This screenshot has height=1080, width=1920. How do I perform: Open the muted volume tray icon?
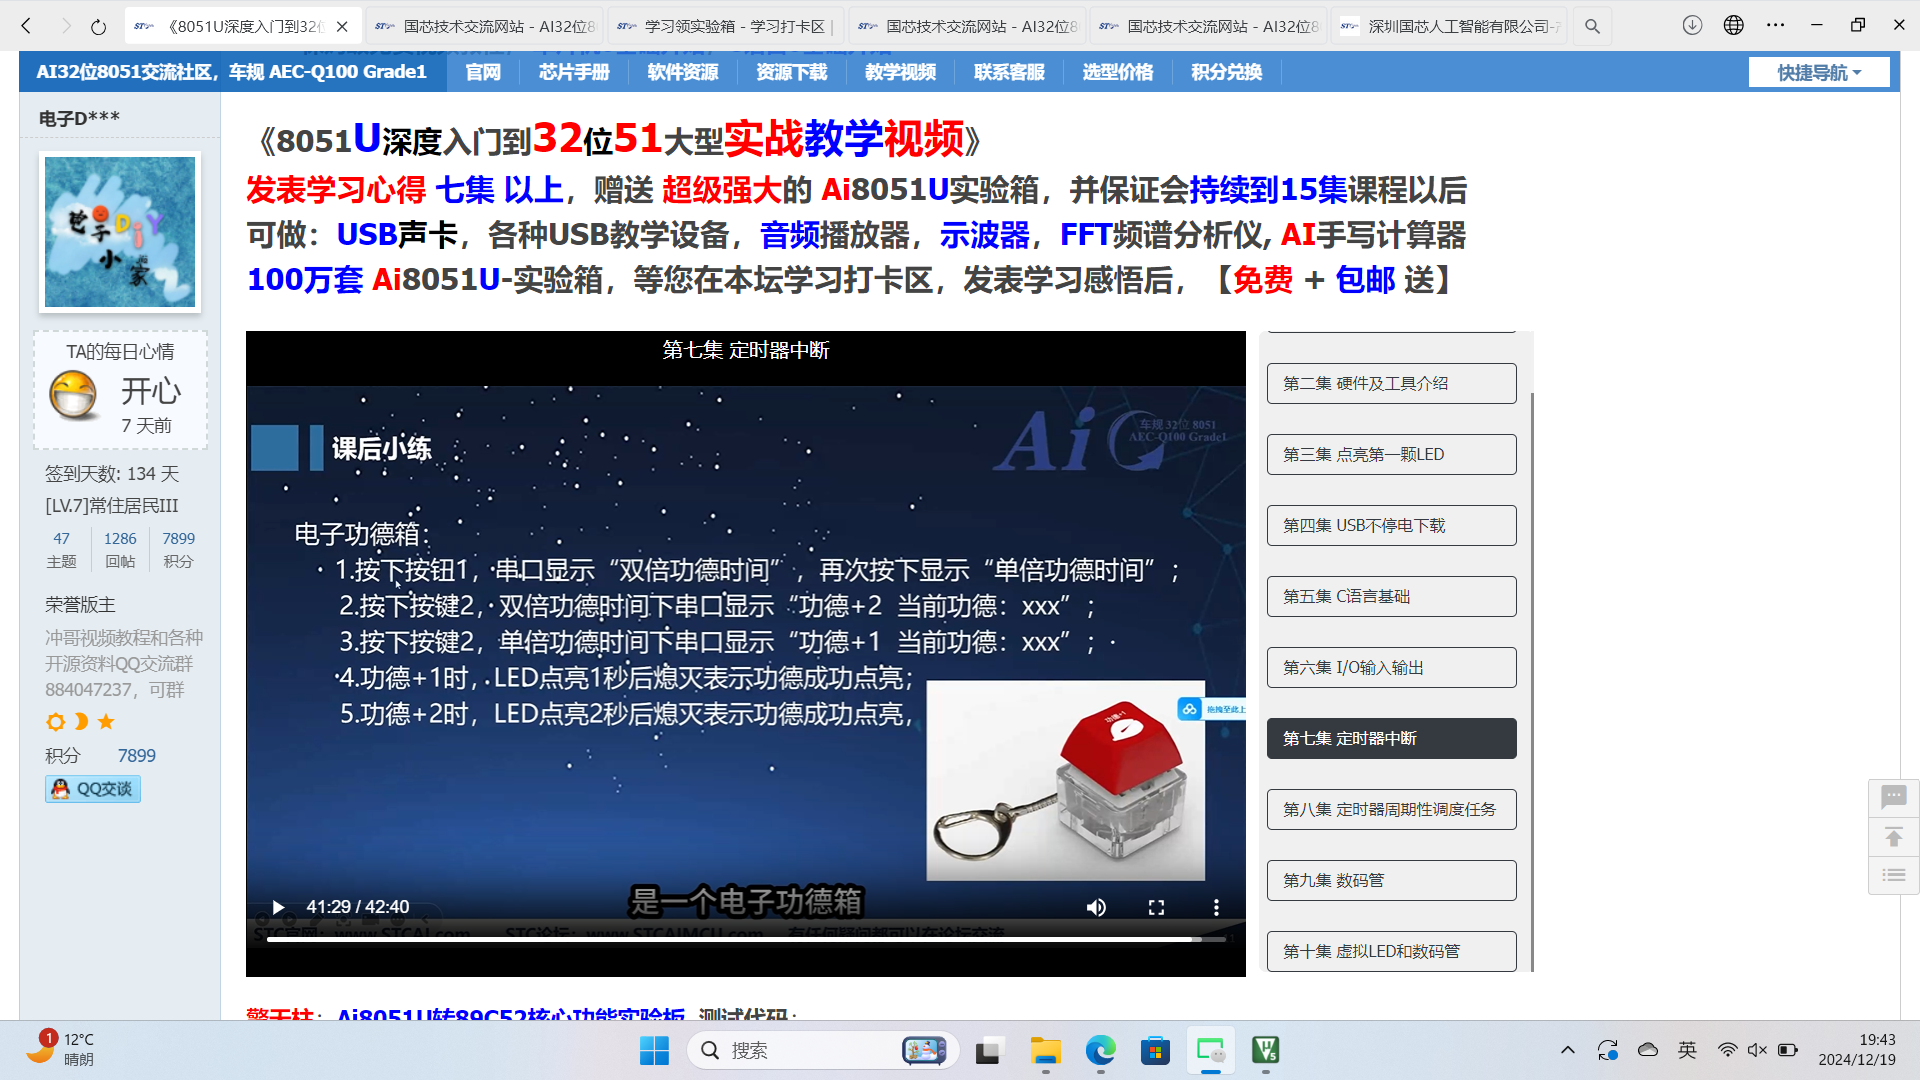click(1757, 1050)
